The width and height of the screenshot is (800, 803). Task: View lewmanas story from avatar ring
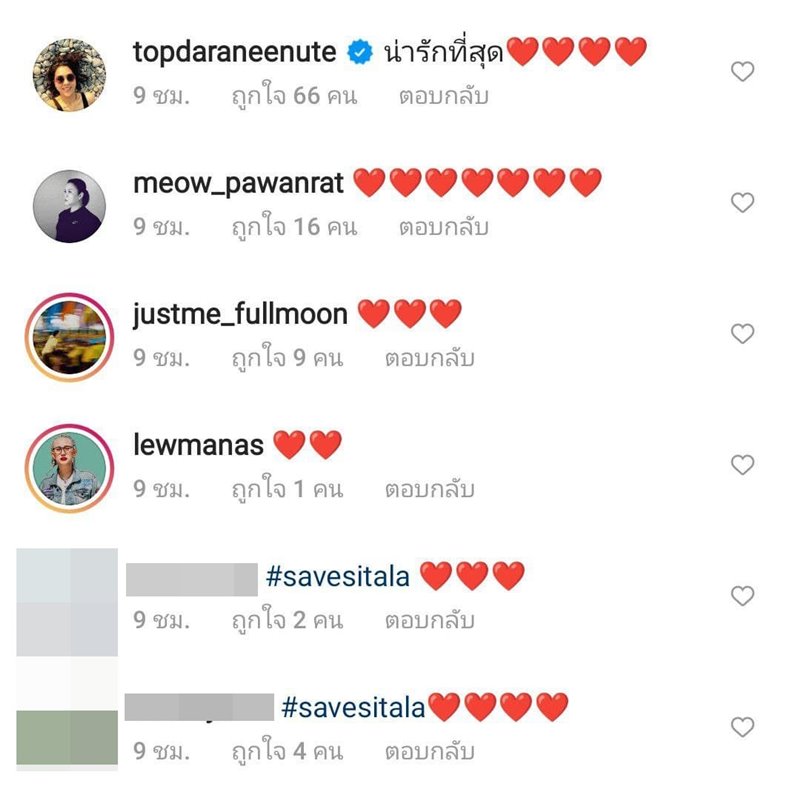69,468
